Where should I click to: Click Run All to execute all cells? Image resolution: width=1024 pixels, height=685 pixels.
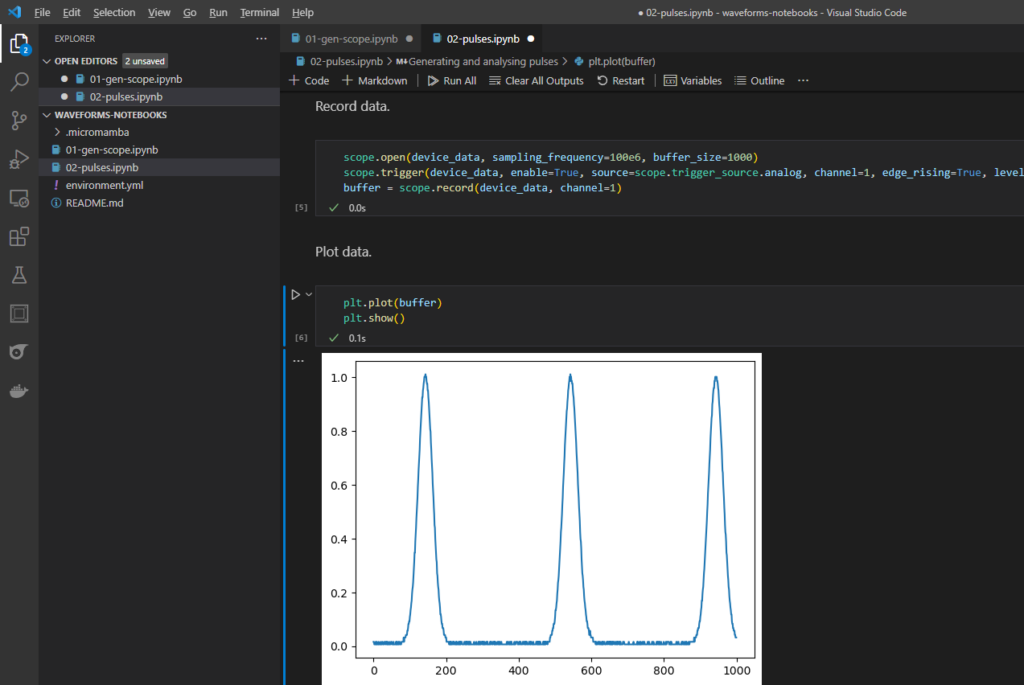point(452,80)
